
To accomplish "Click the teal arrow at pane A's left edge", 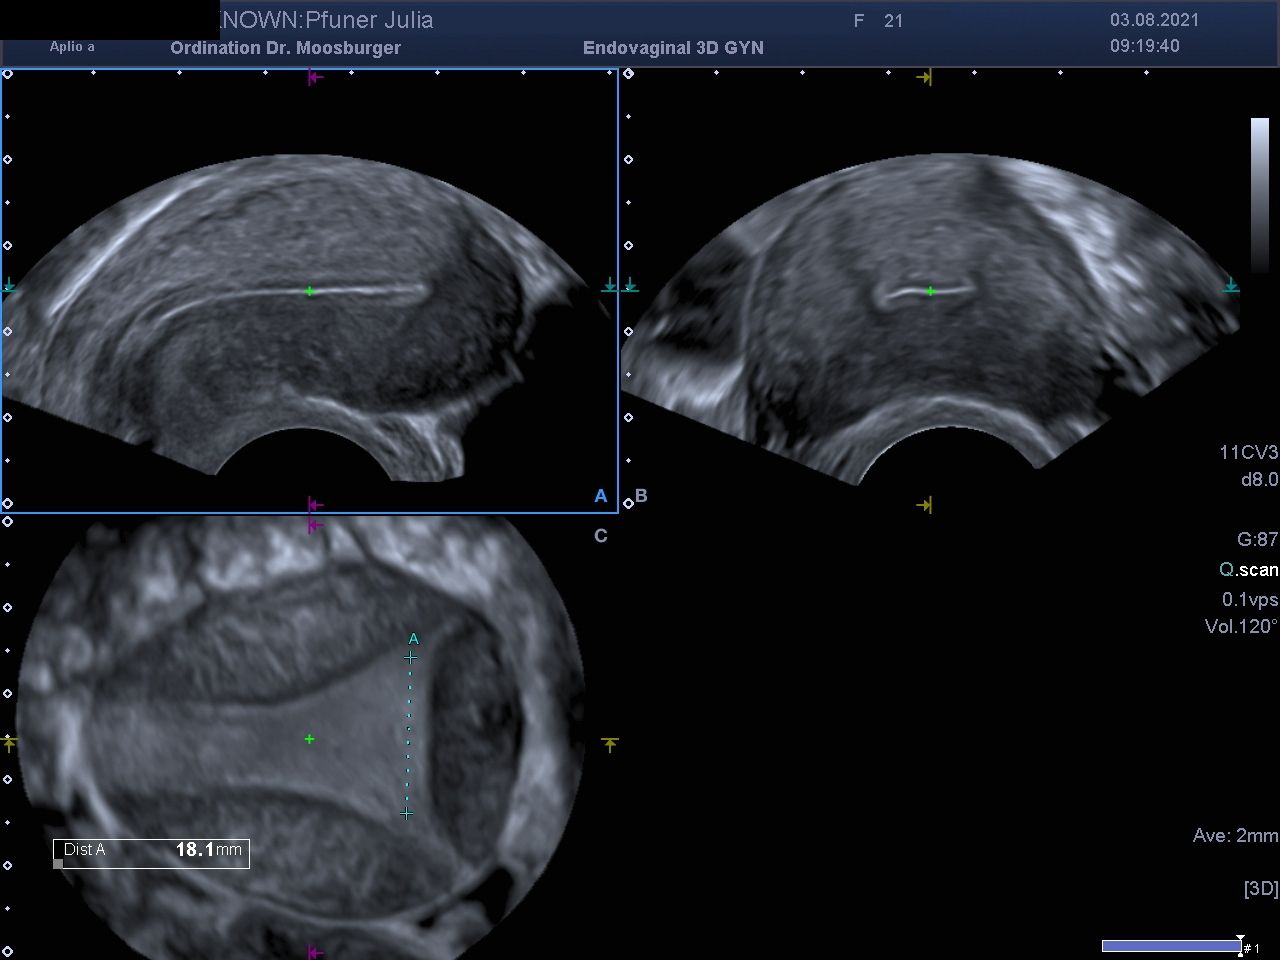I will [10, 286].
